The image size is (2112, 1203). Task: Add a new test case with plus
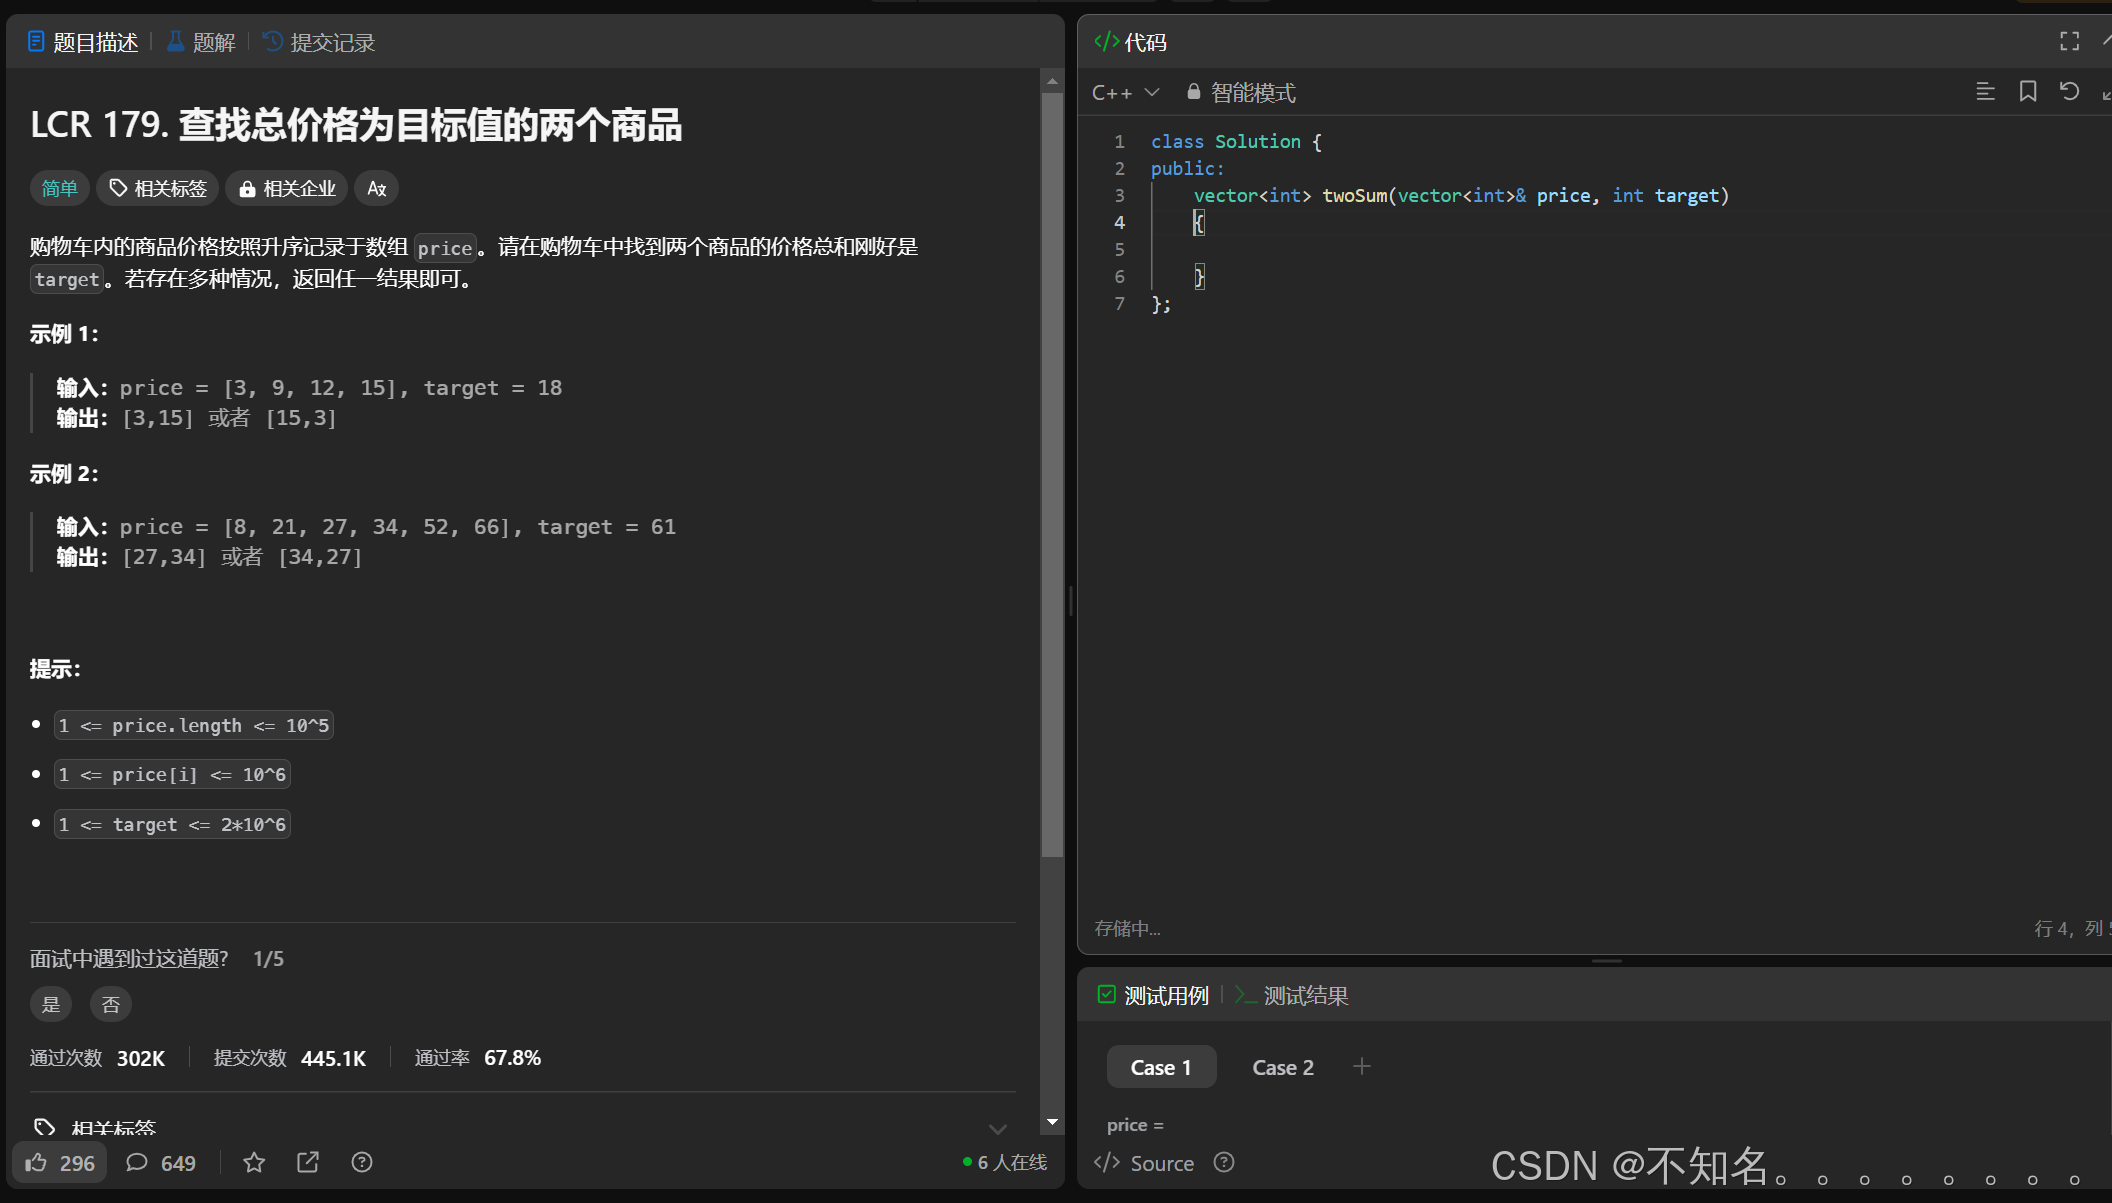(1361, 1067)
